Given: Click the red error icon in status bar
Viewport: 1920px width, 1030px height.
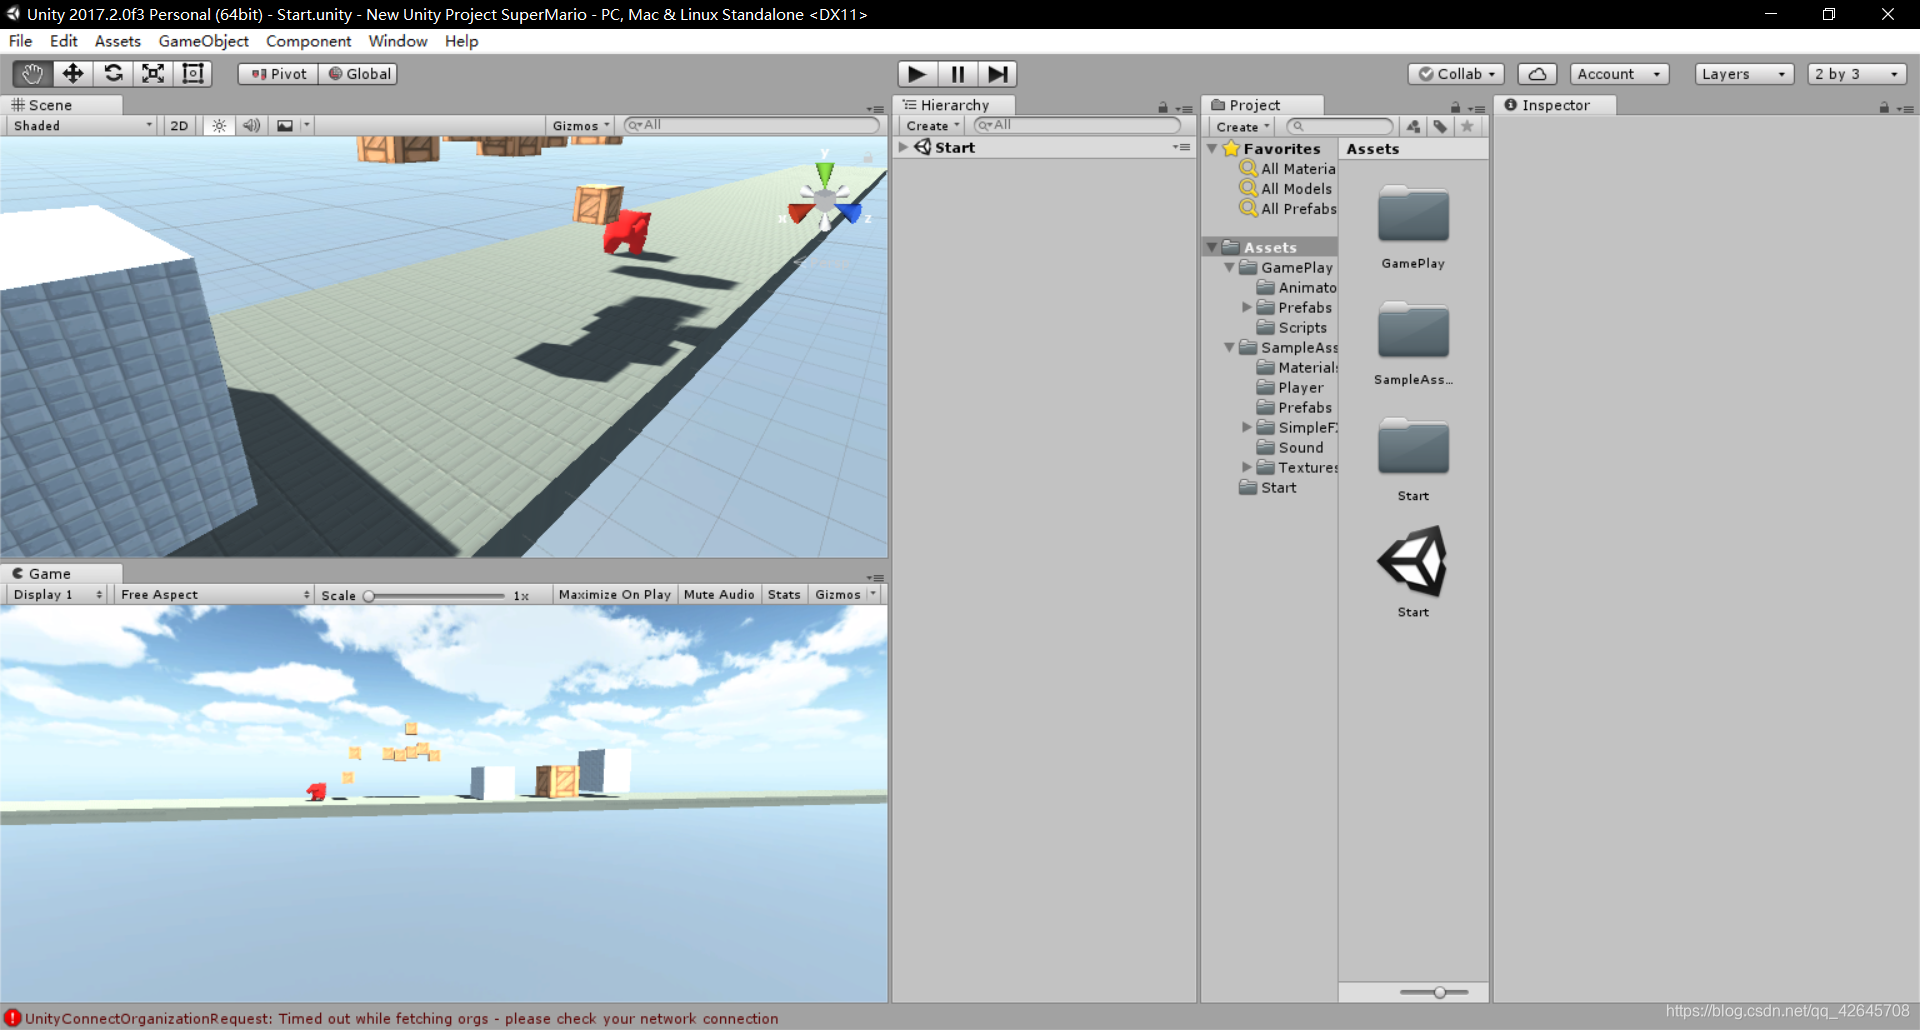Looking at the screenshot, I should coord(13,1018).
